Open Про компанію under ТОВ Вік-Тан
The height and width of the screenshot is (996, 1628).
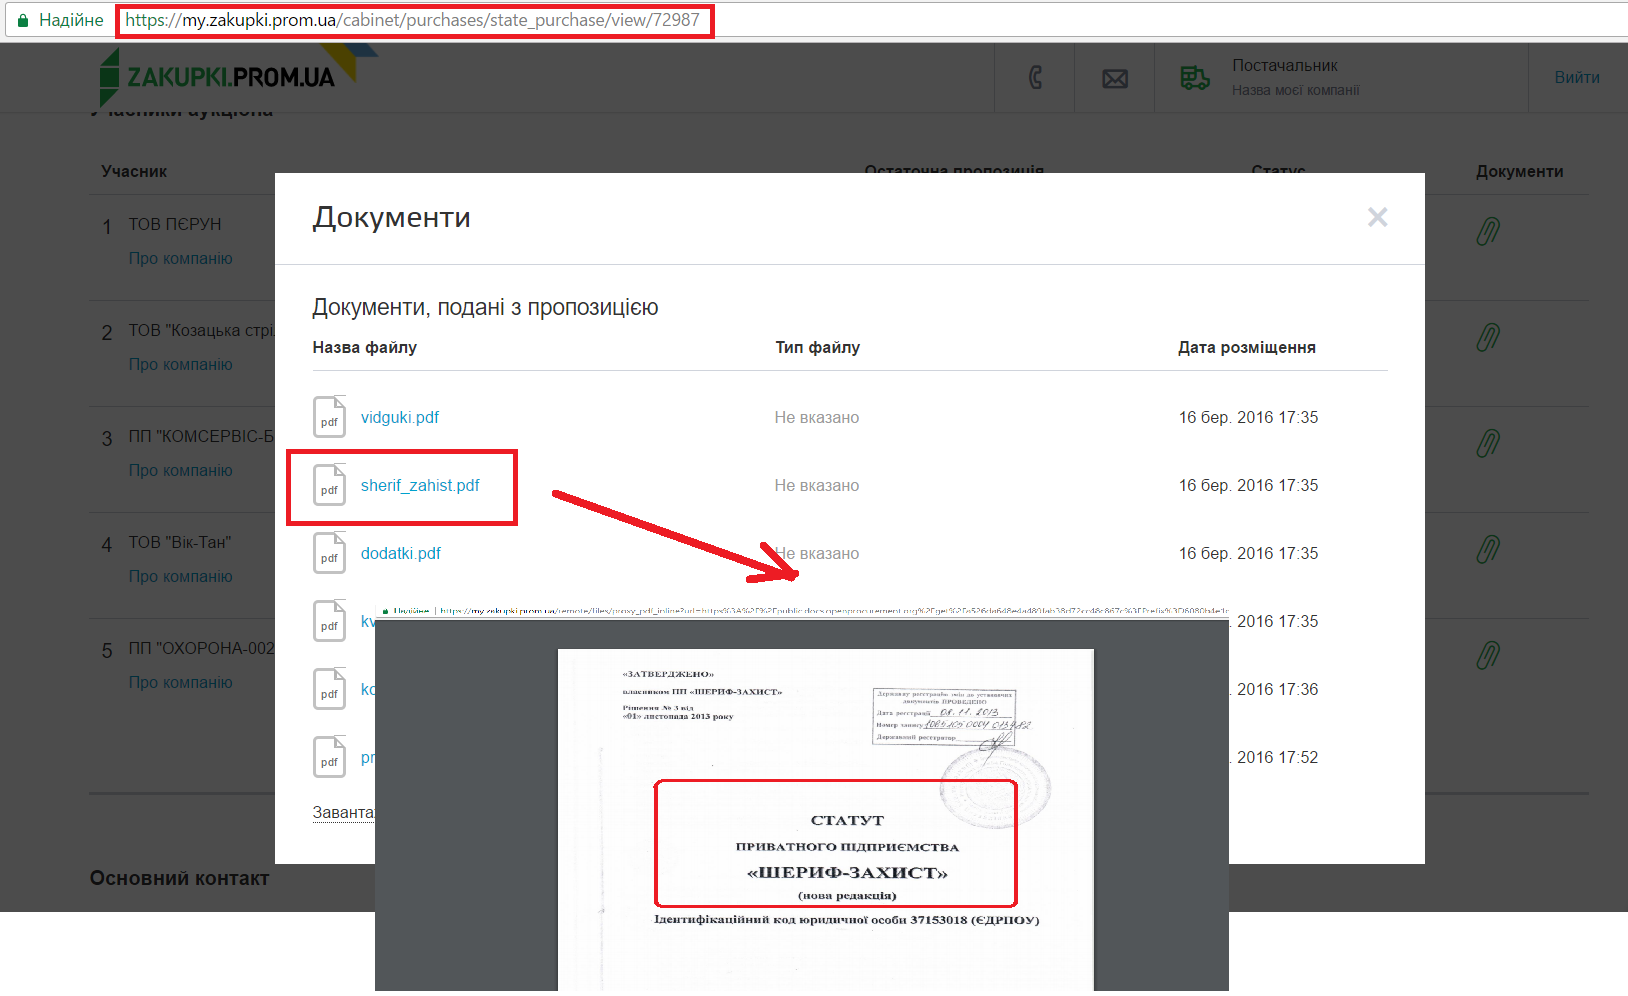tap(180, 576)
